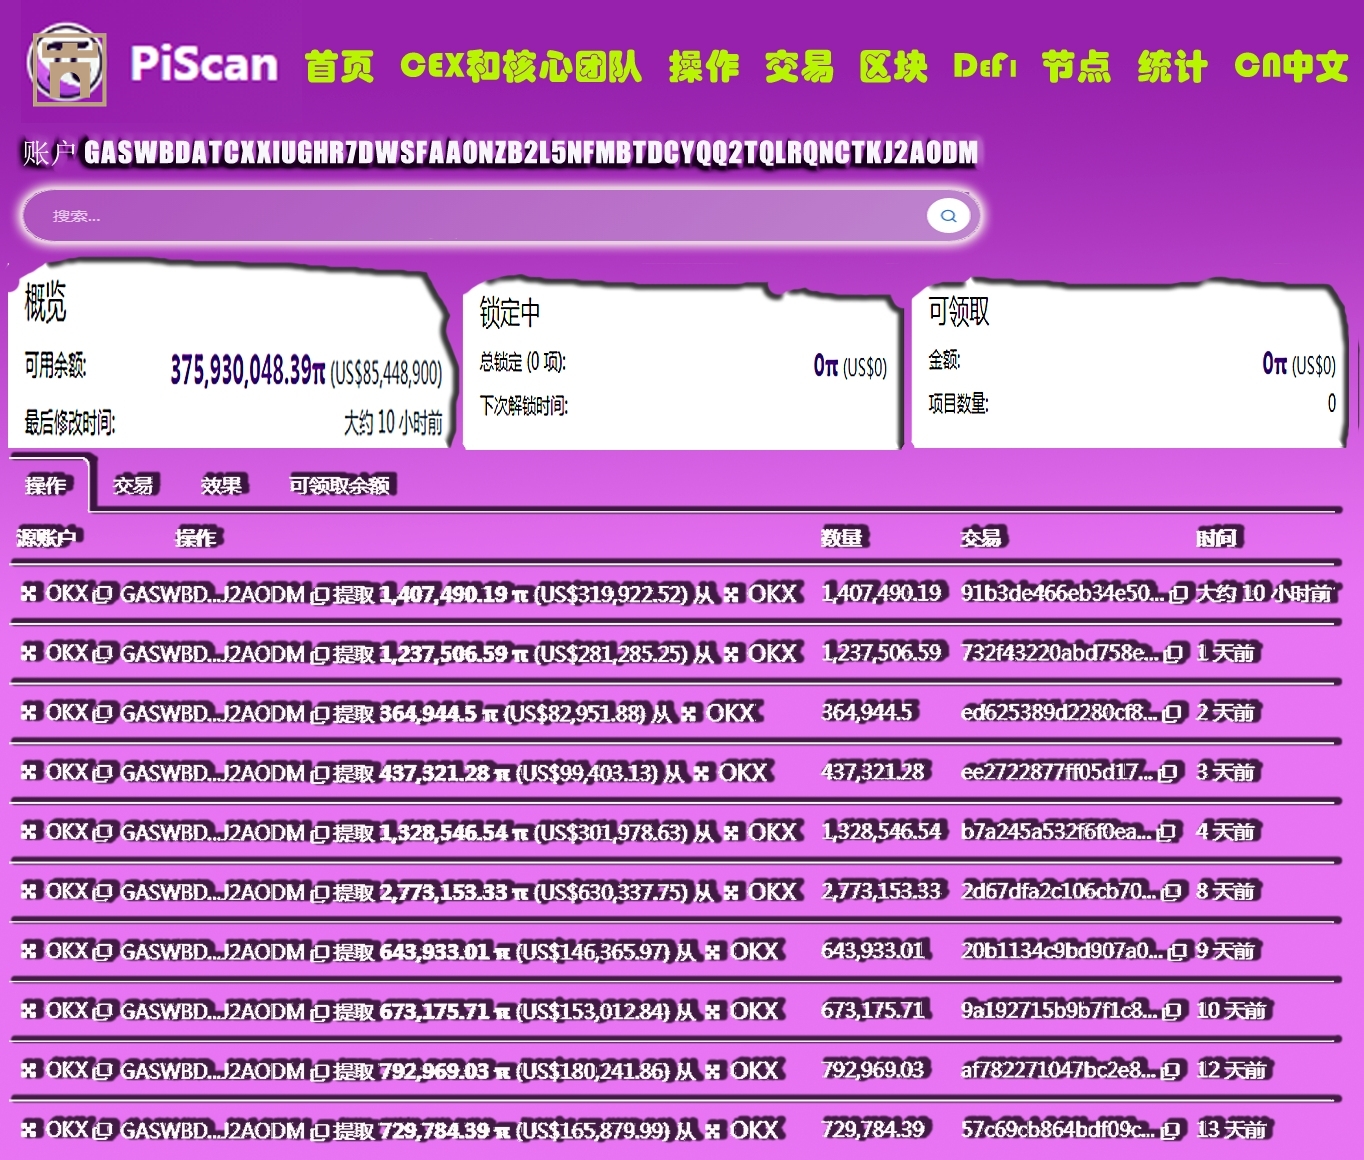Open transaction link ee2722877ff05d17
This screenshot has width=1364, height=1160.
[1056, 773]
